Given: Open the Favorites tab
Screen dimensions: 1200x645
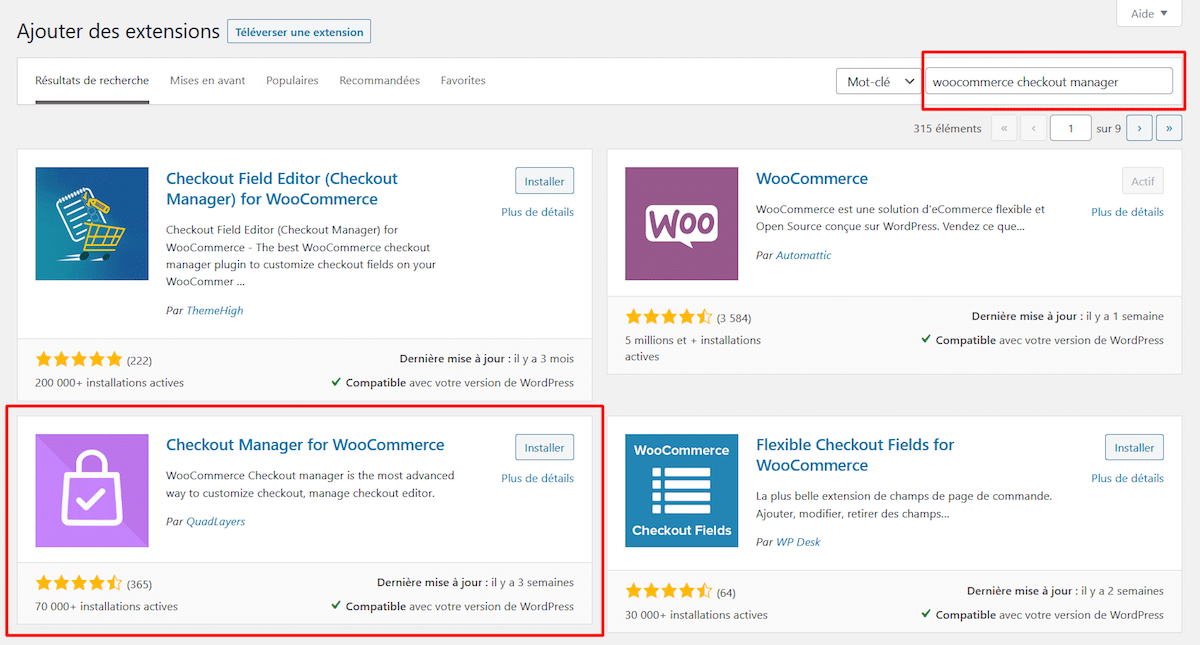Looking at the screenshot, I should pyautogui.click(x=463, y=81).
